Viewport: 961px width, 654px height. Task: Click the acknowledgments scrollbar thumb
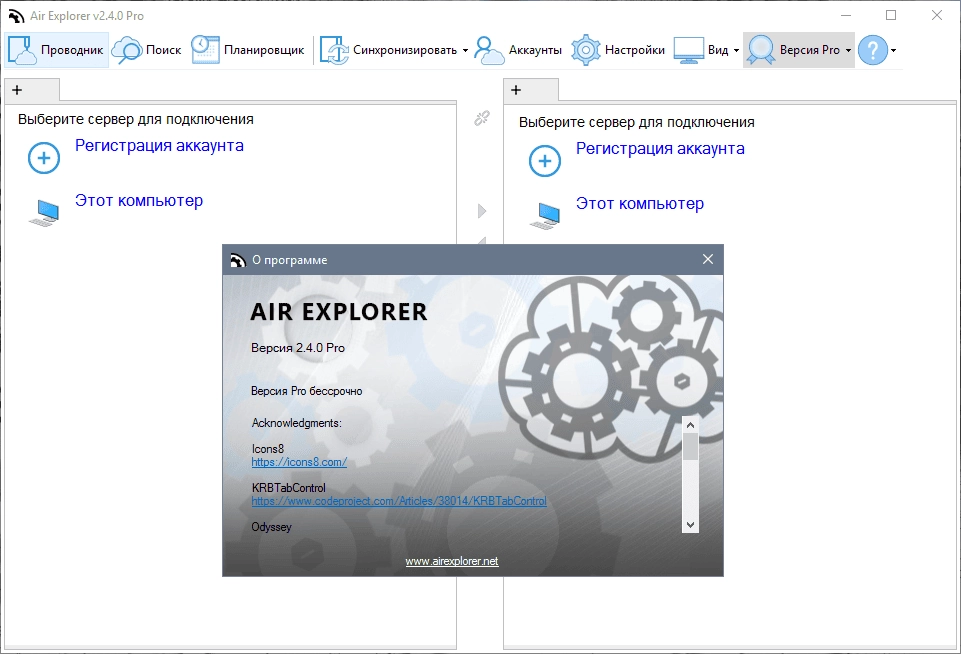[690, 446]
